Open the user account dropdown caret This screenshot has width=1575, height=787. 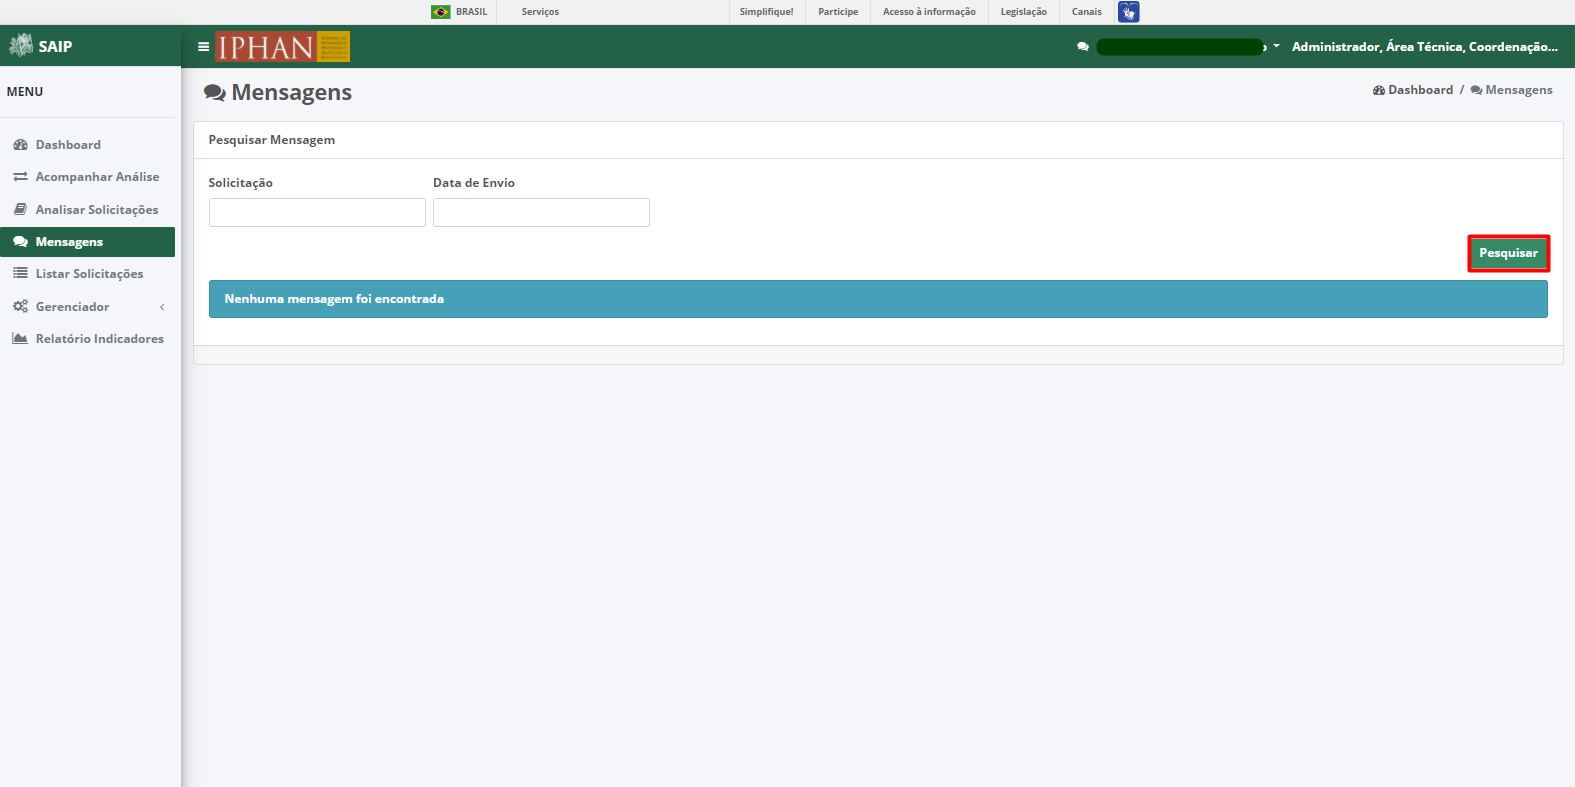click(x=1276, y=46)
